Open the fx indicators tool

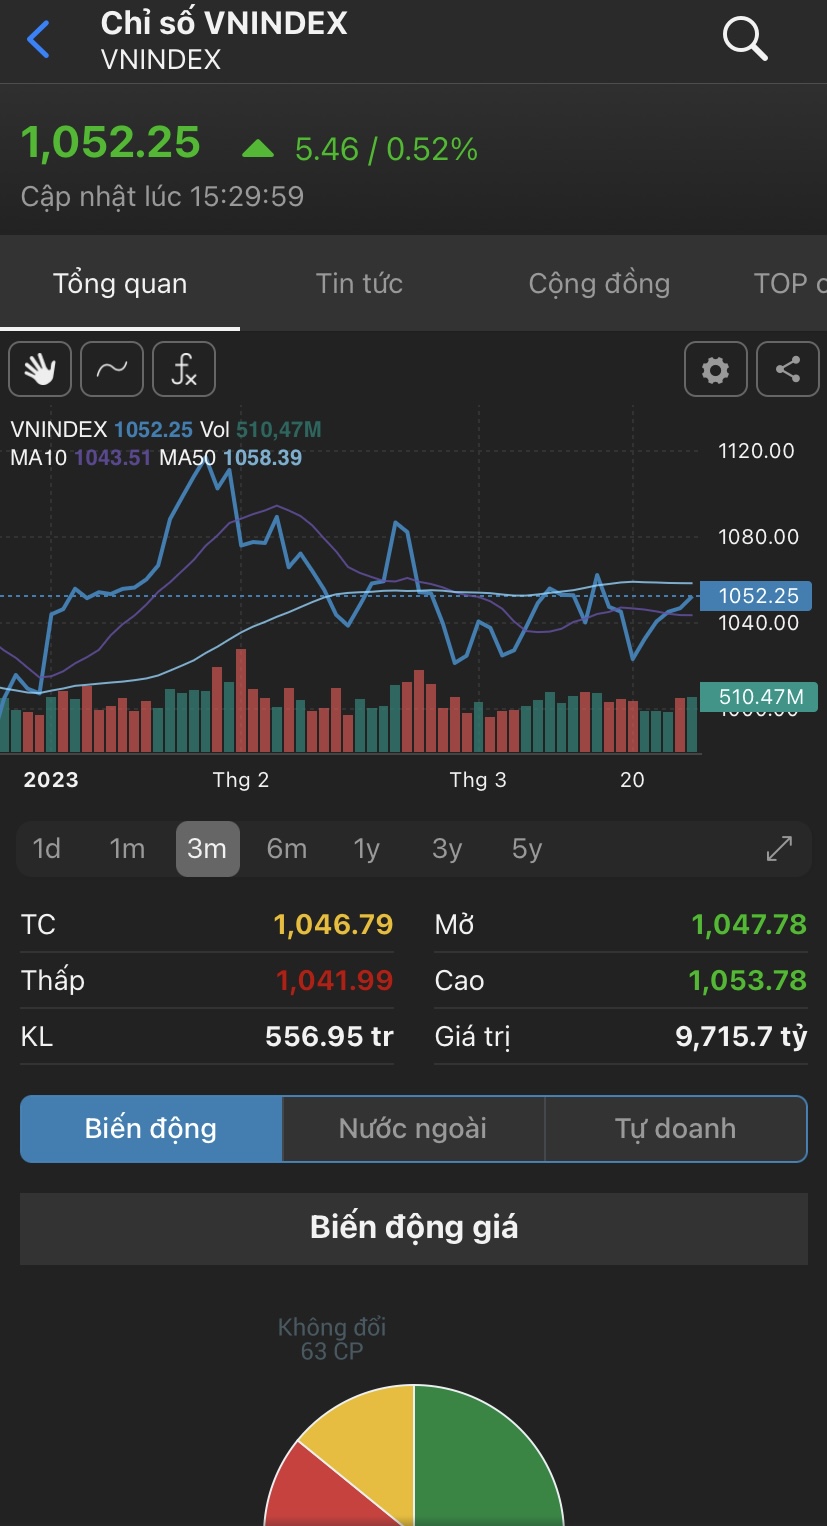point(184,370)
